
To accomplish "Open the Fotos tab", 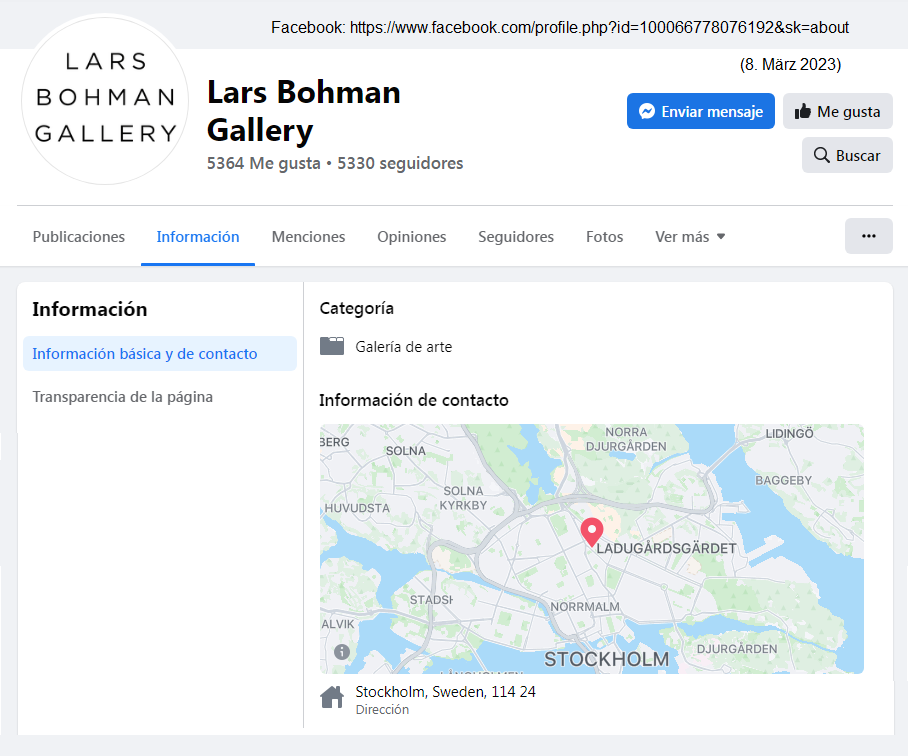I will coord(604,237).
